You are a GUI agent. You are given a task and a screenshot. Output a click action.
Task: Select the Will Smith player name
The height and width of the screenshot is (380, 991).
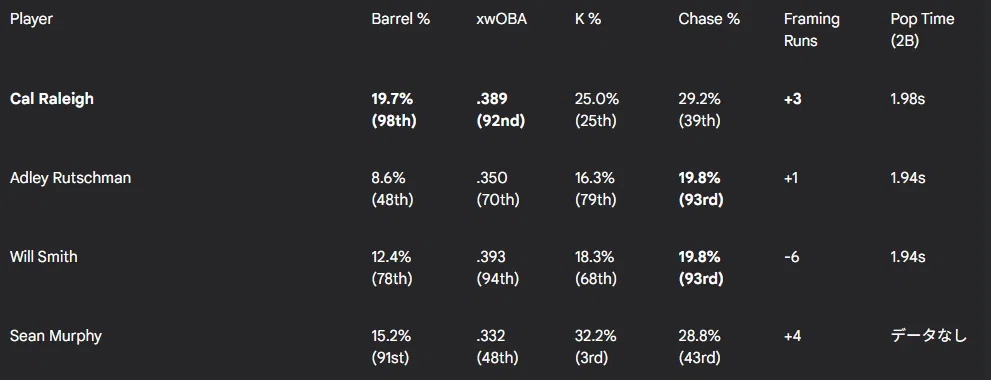click(x=44, y=257)
